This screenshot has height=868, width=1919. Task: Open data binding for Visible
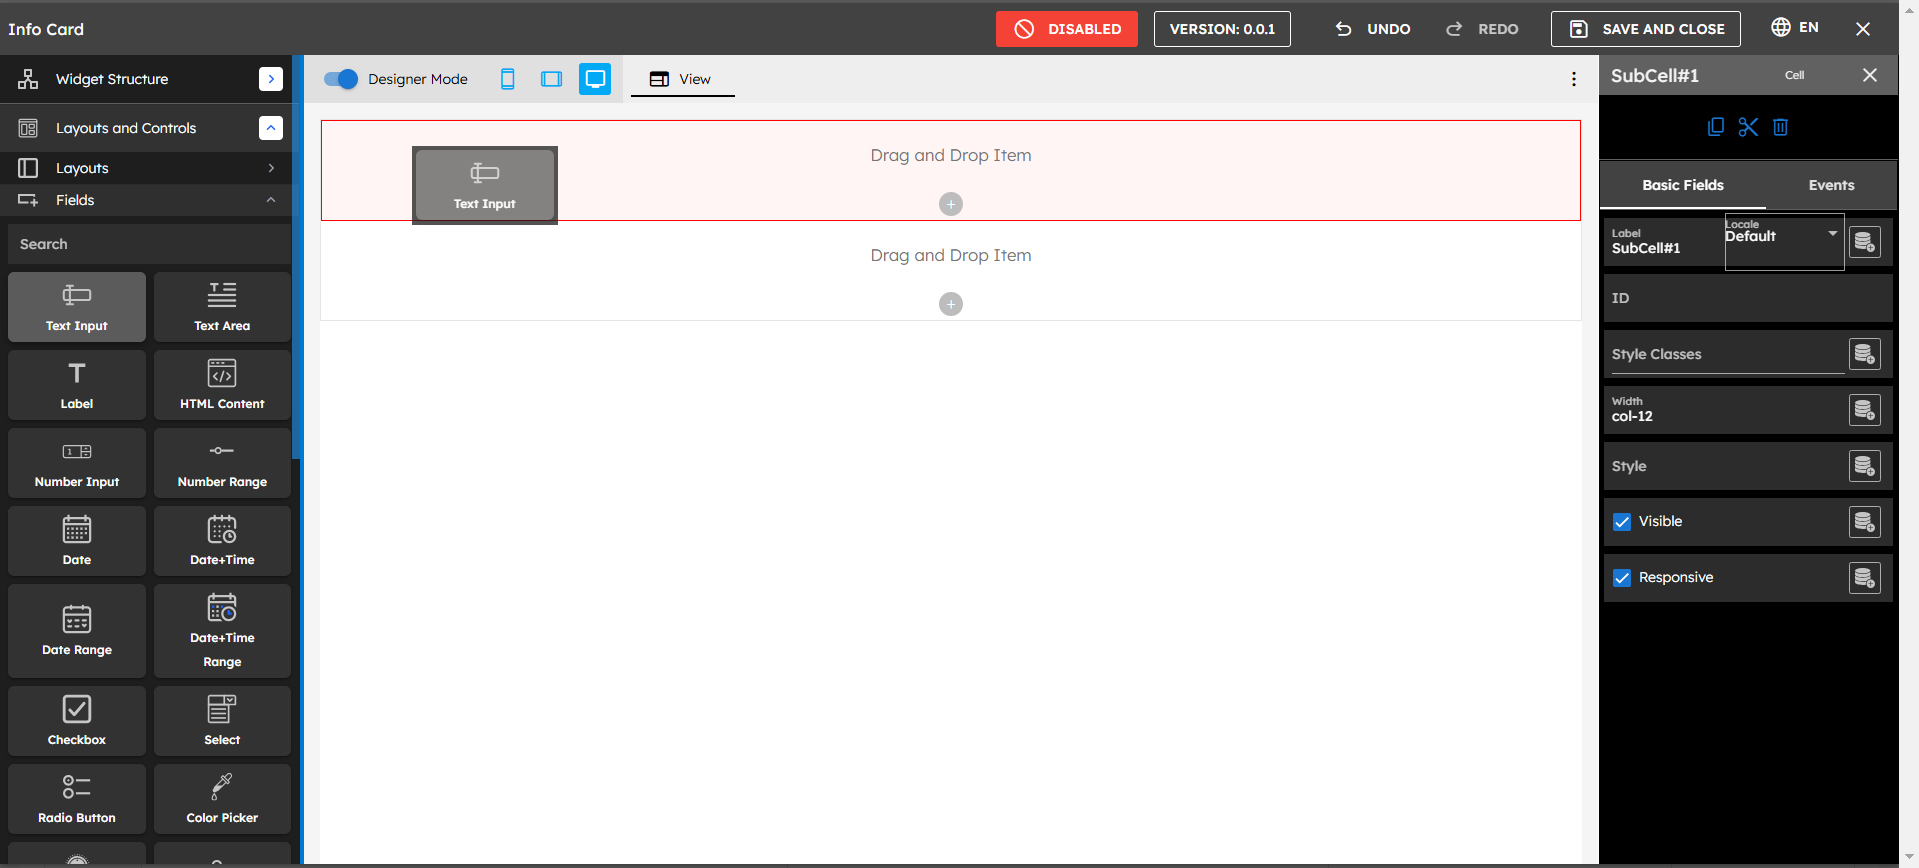pyautogui.click(x=1865, y=522)
